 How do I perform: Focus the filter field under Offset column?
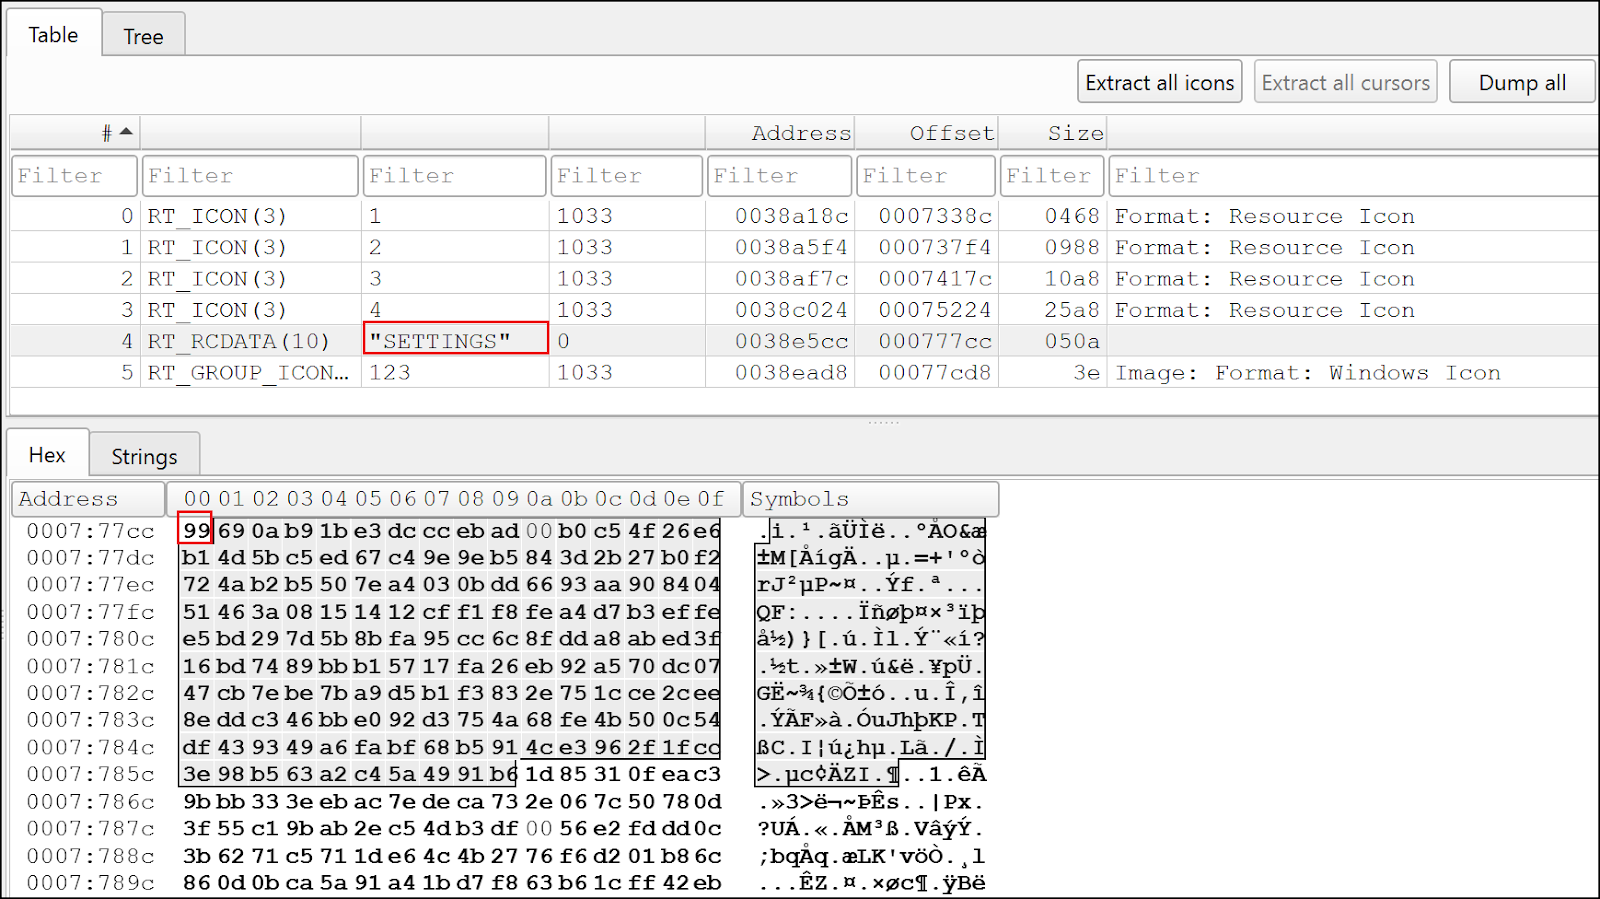tap(926, 176)
